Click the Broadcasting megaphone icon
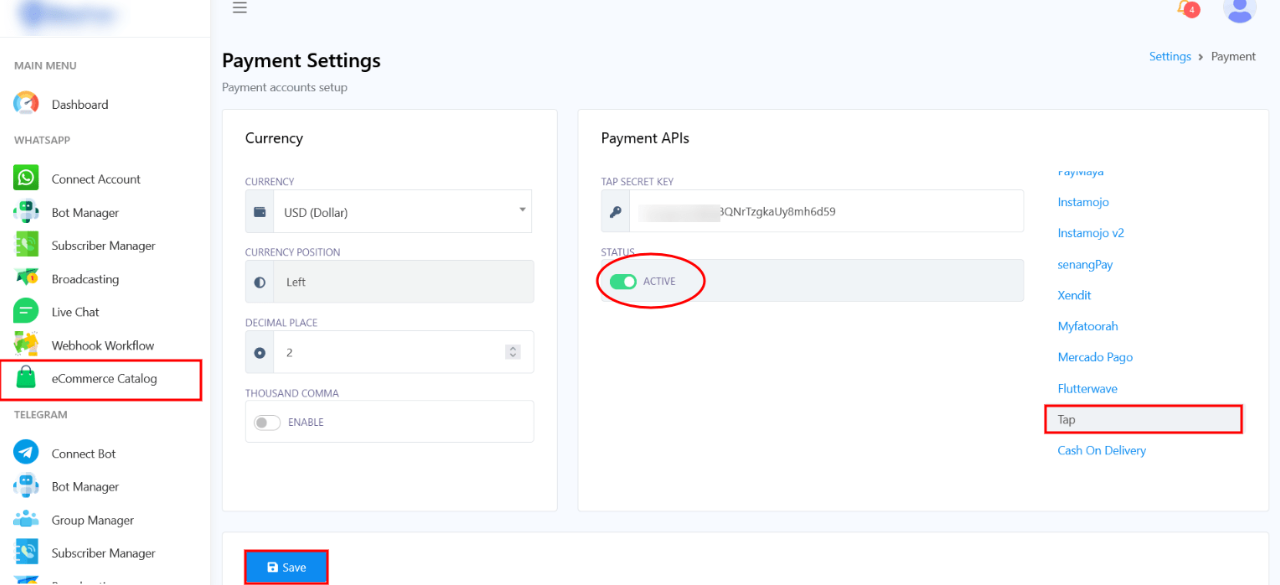Image resolution: width=1280 pixels, height=585 pixels. tap(26, 278)
